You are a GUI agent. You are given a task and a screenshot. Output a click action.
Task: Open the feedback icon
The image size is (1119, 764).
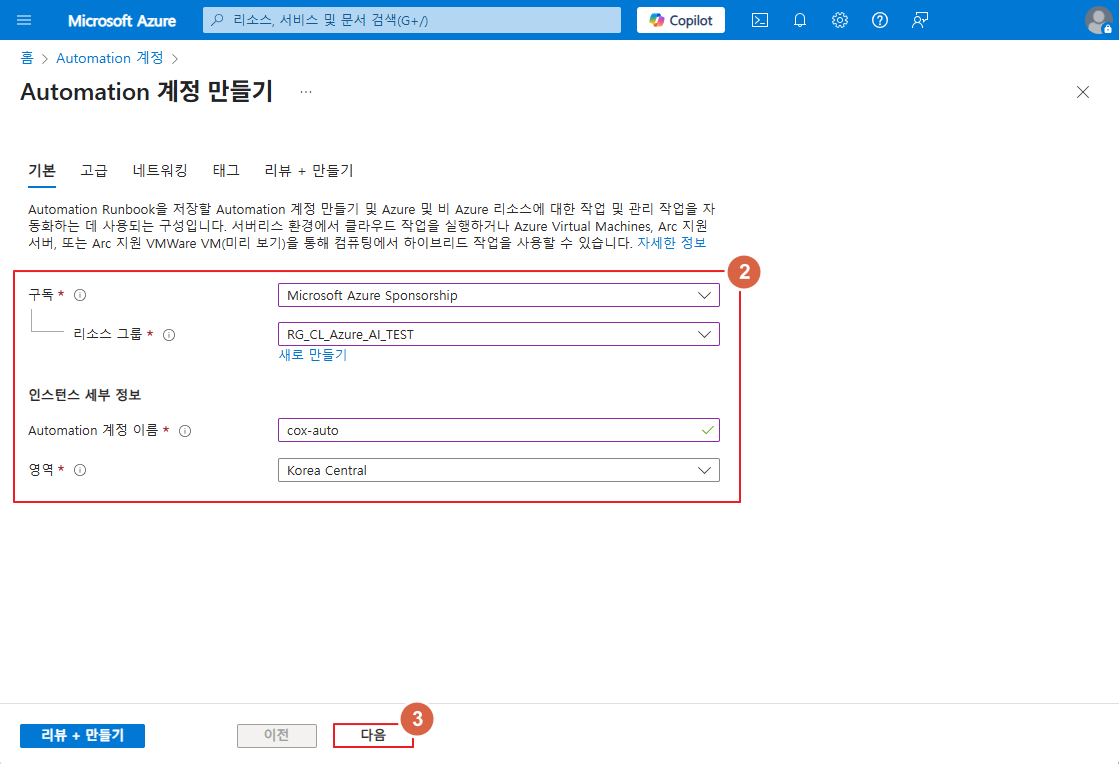coord(920,20)
